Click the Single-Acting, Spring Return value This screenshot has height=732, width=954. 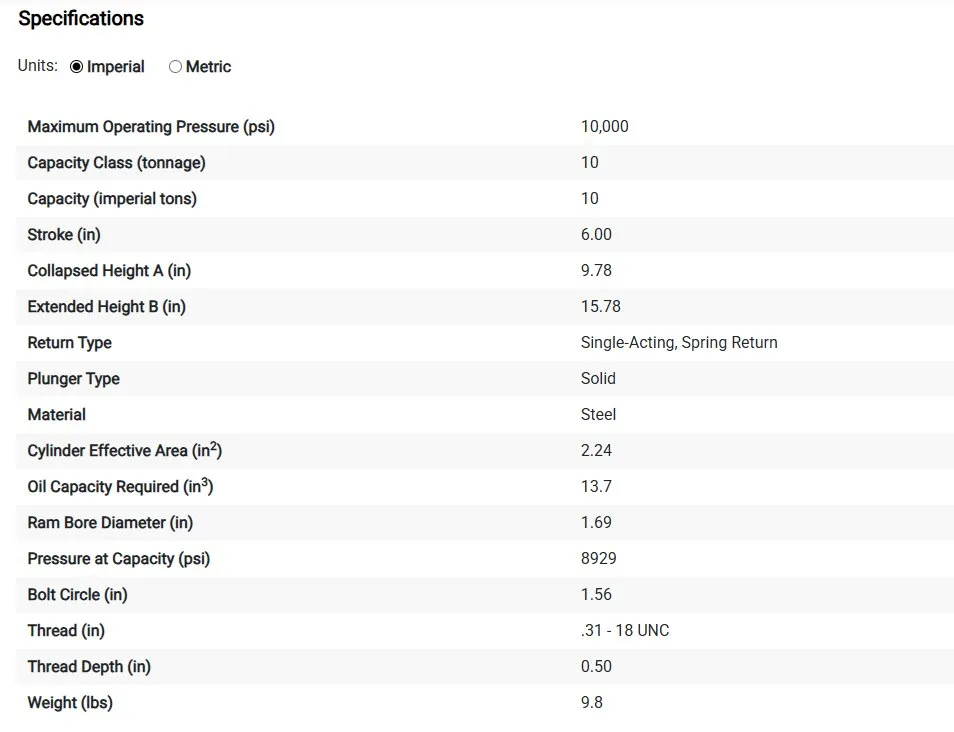[x=679, y=342]
